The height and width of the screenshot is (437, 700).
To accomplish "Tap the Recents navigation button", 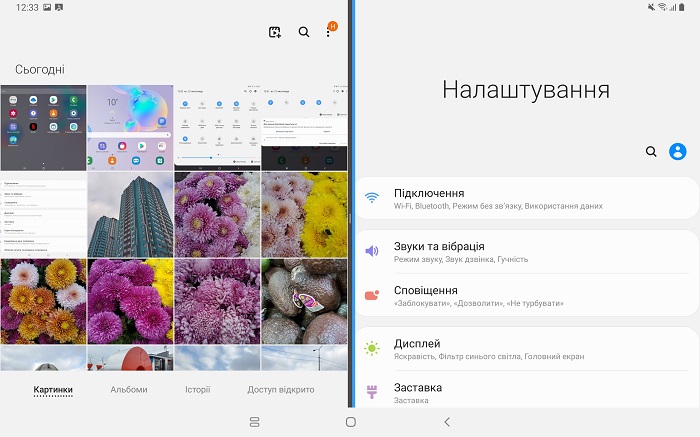I will pyautogui.click(x=254, y=422).
